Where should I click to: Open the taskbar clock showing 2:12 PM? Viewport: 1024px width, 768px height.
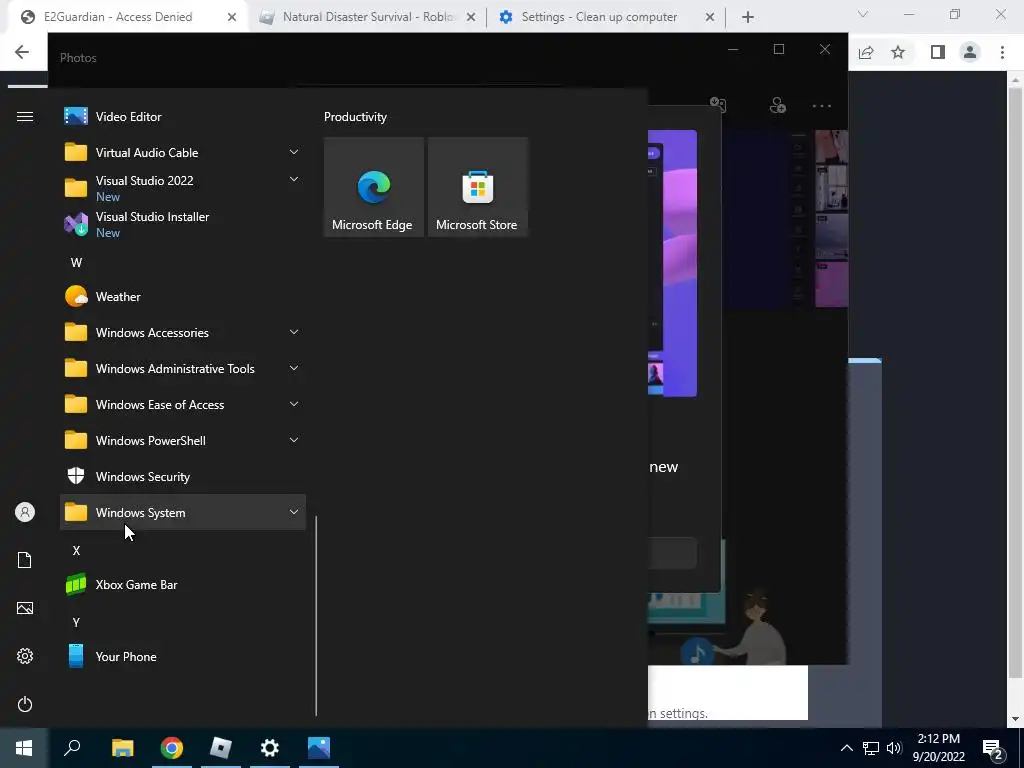point(938,748)
